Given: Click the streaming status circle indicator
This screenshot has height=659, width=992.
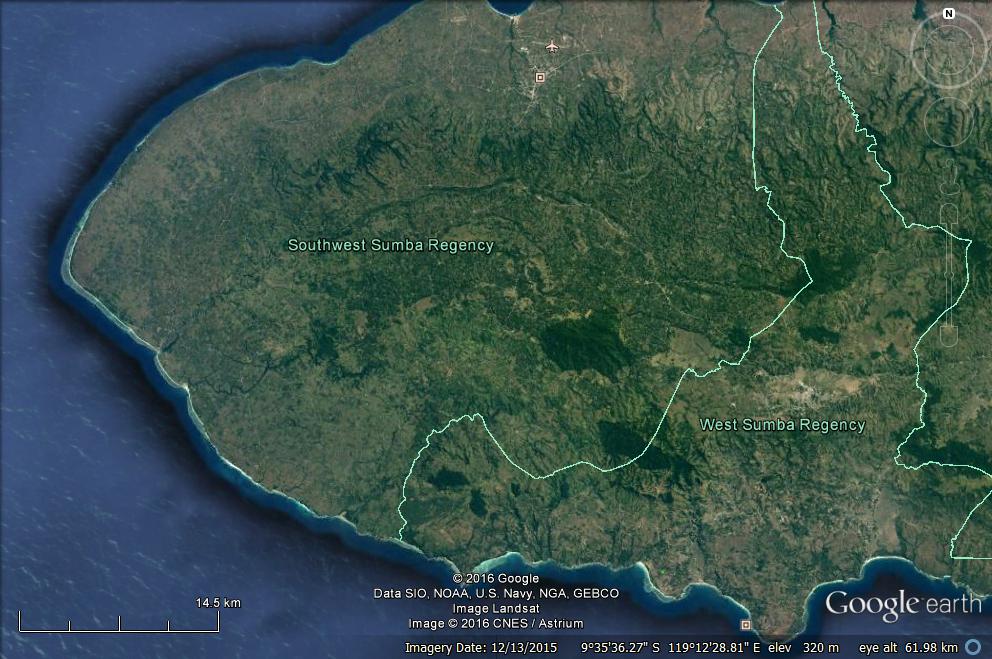Looking at the screenshot, I should point(974,647).
